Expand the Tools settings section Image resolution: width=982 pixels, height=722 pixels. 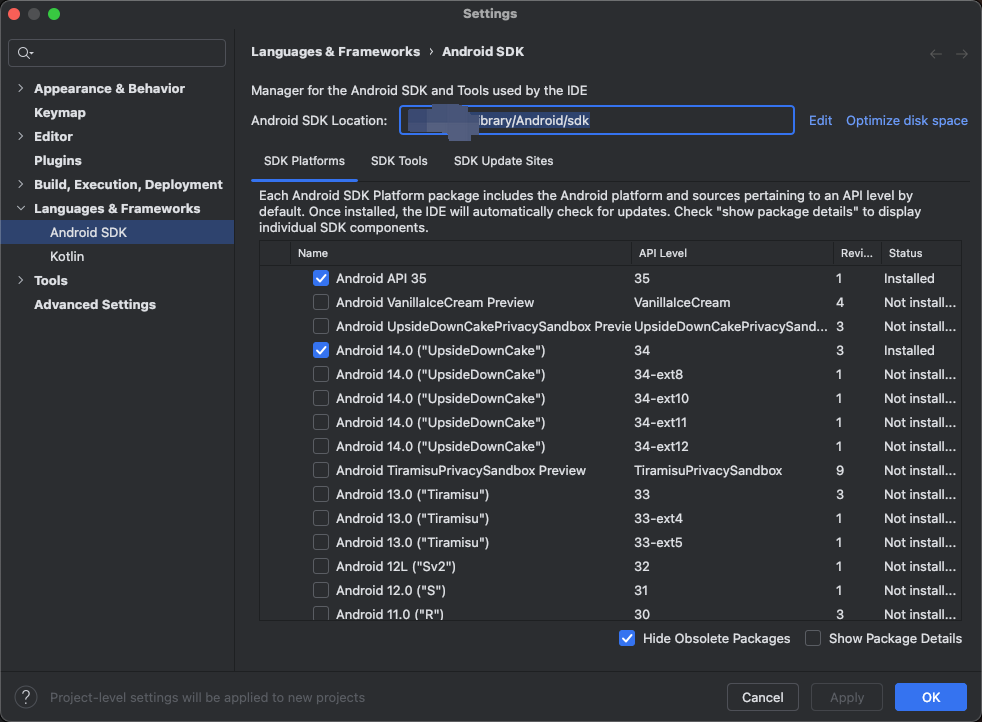pos(21,281)
